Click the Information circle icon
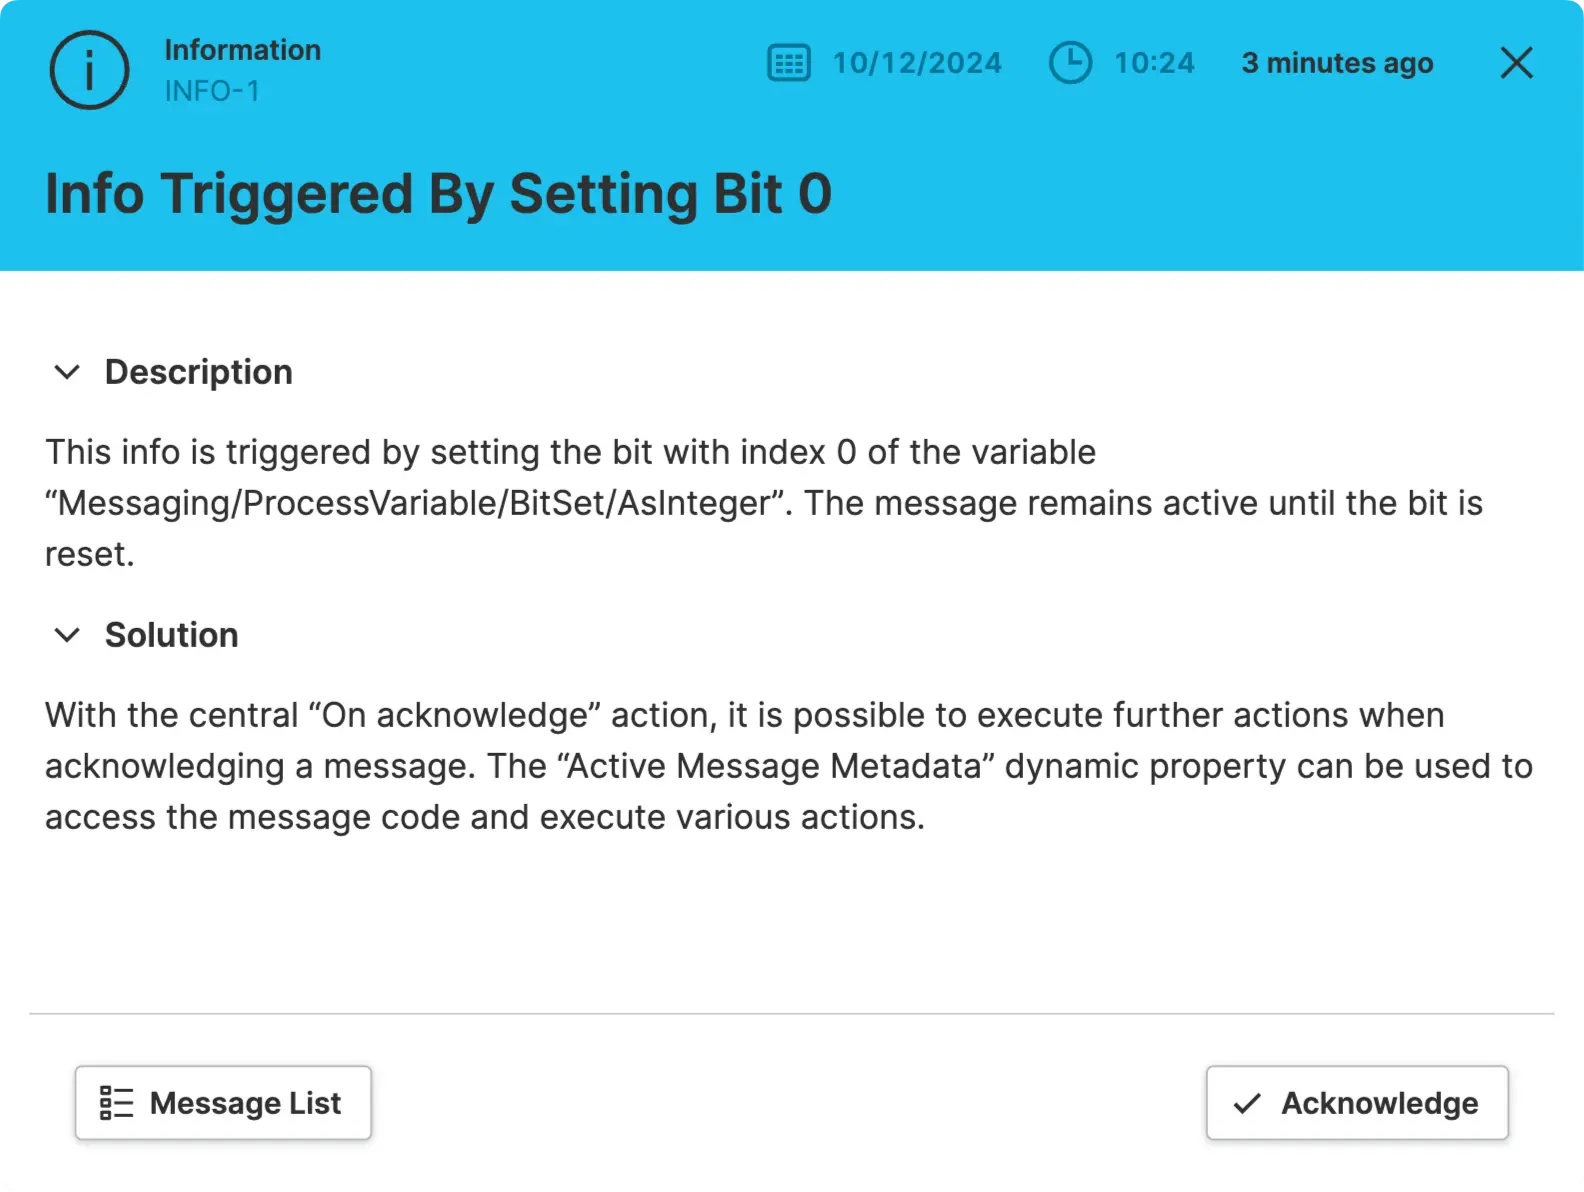The width and height of the screenshot is (1584, 1192). point(89,70)
